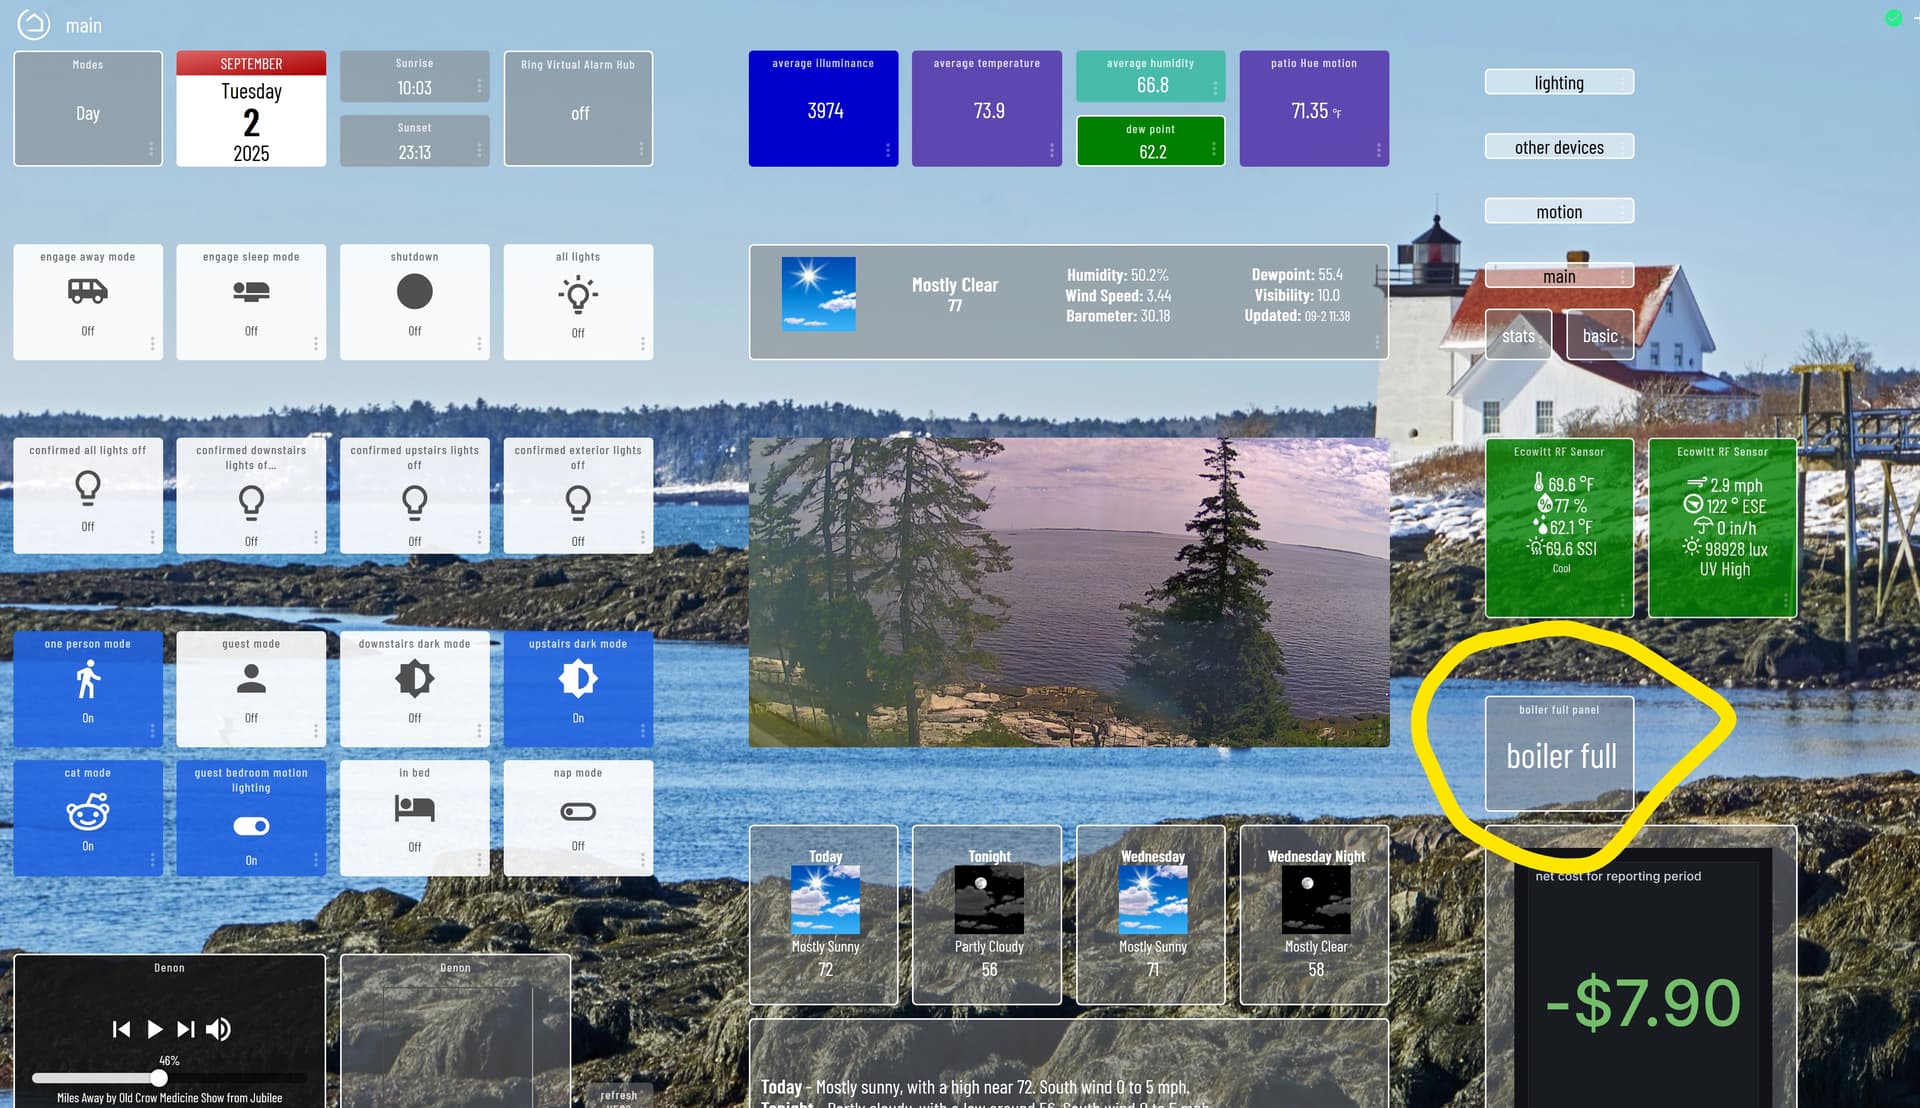Viewport: 1920px width, 1108px height.
Task: Click the stats button
Action: point(1517,336)
